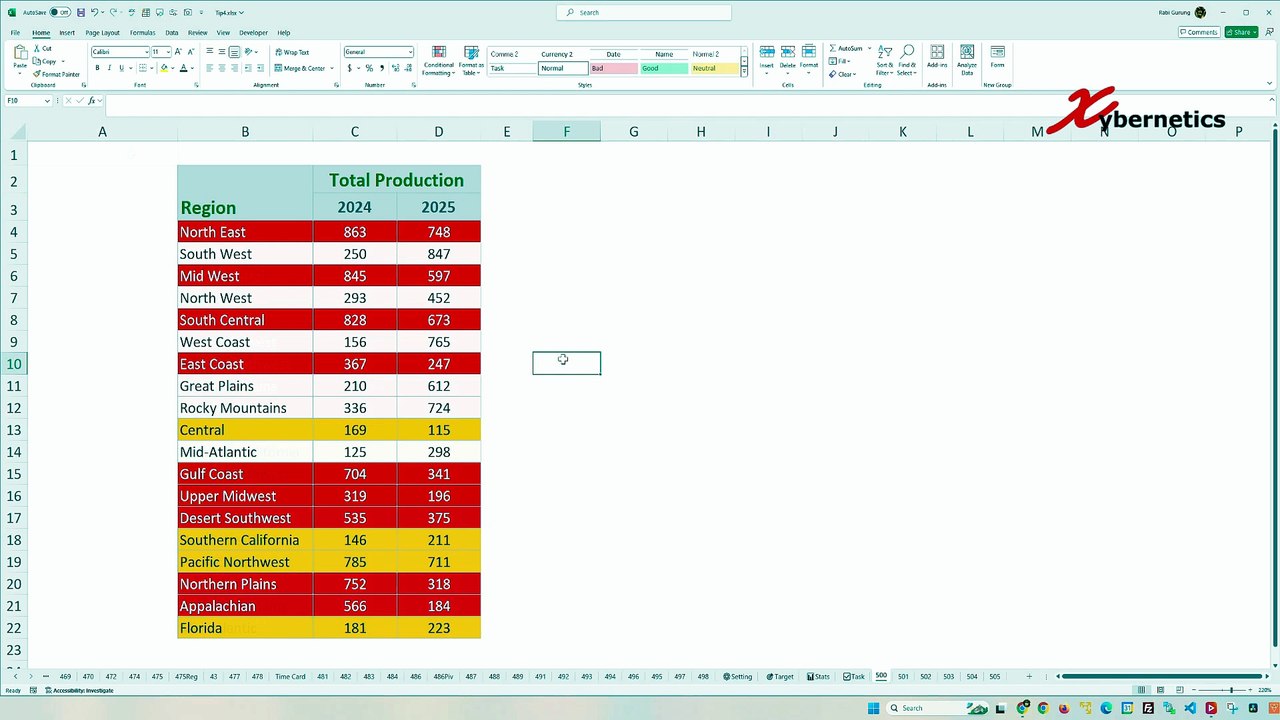Expand the Merge & Center dropdown arrow
This screenshot has height=720, width=1280.
[331, 68]
